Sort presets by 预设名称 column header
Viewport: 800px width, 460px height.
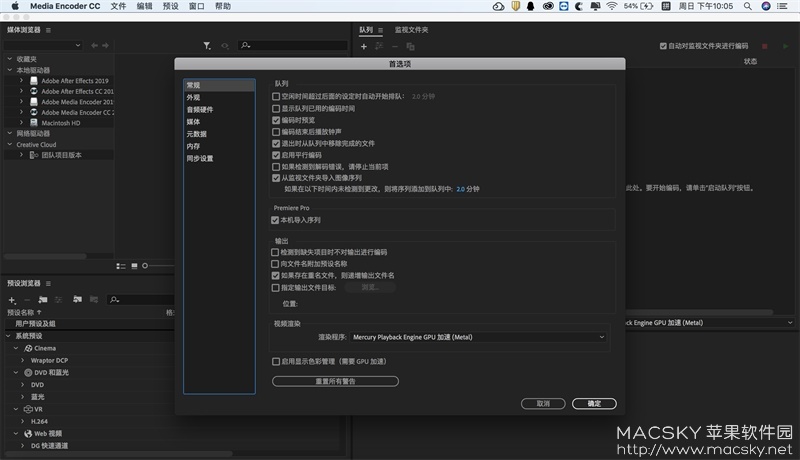(21, 313)
